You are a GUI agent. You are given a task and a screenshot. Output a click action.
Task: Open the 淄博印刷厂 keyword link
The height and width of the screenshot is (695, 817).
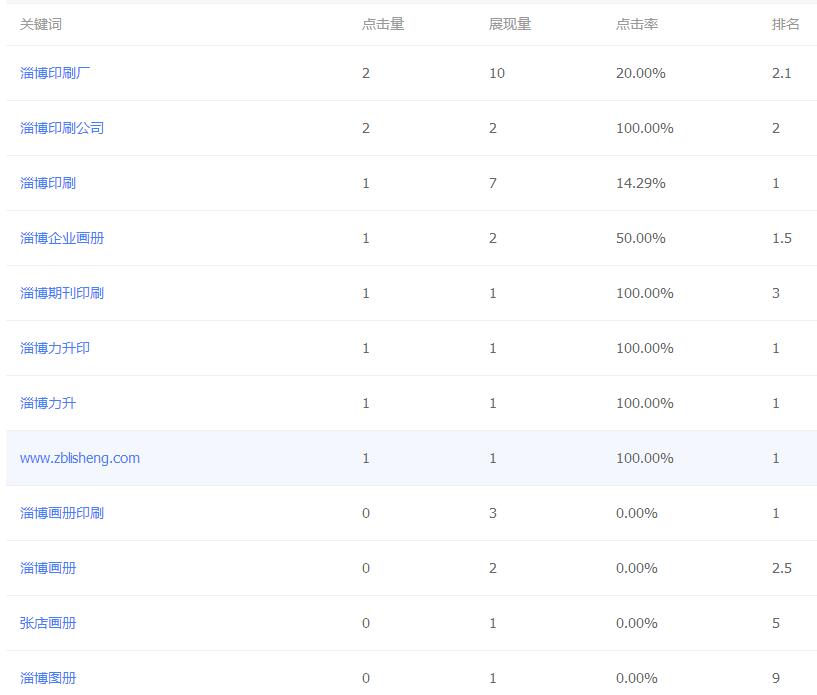(x=55, y=73)
